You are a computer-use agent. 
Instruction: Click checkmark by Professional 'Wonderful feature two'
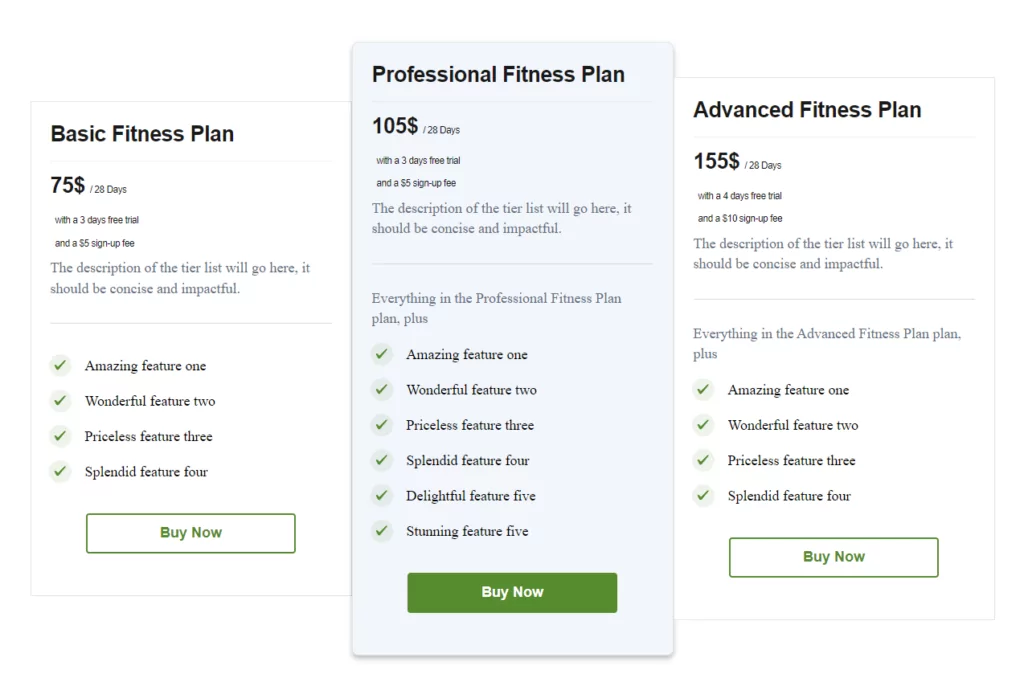point(382,389)
